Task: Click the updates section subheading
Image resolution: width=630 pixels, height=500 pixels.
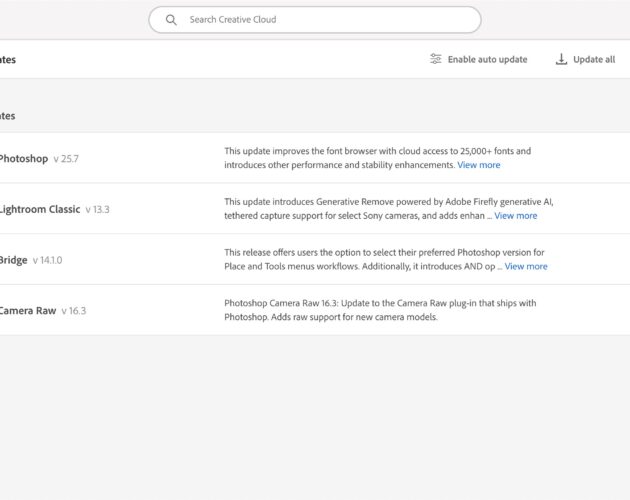Action: pos(8,116)
